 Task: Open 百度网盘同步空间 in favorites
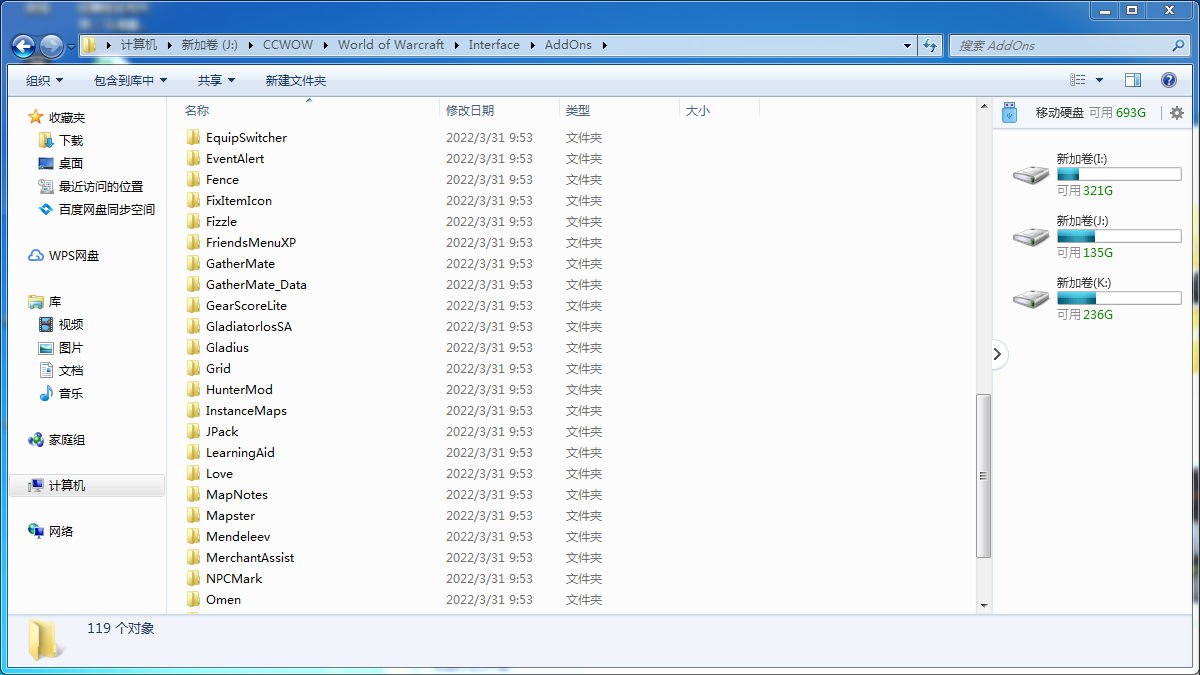(x=106, y=210)
